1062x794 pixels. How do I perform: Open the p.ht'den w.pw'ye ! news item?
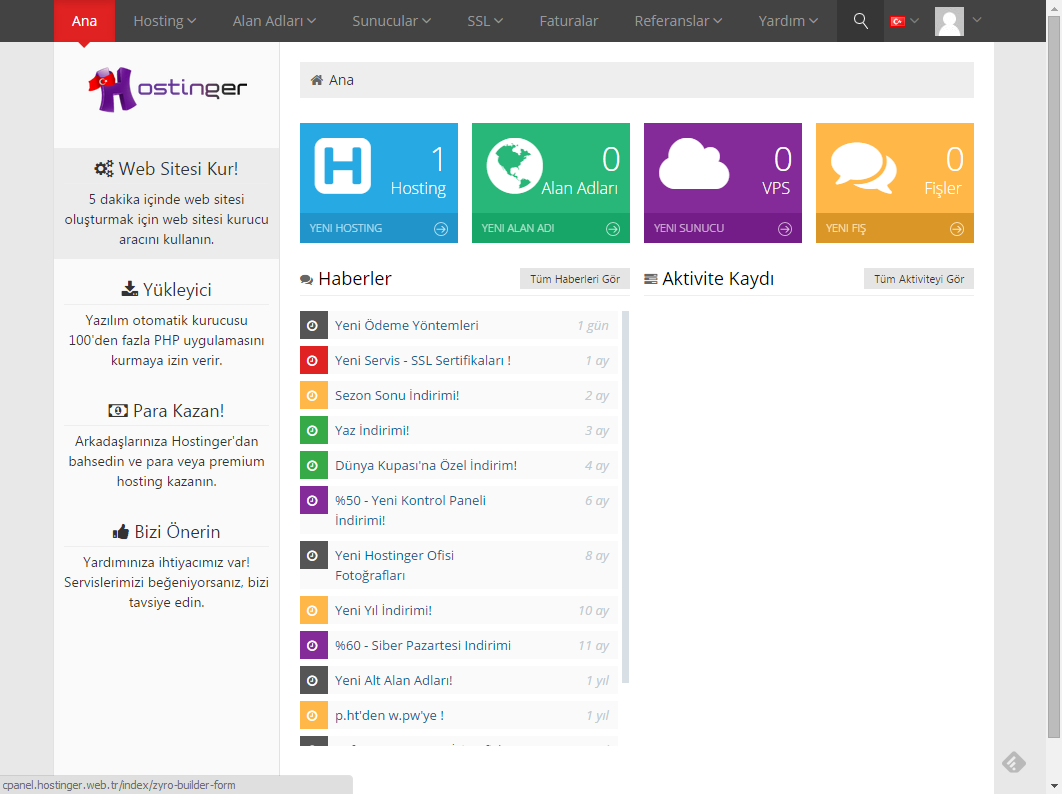(389, 716)
